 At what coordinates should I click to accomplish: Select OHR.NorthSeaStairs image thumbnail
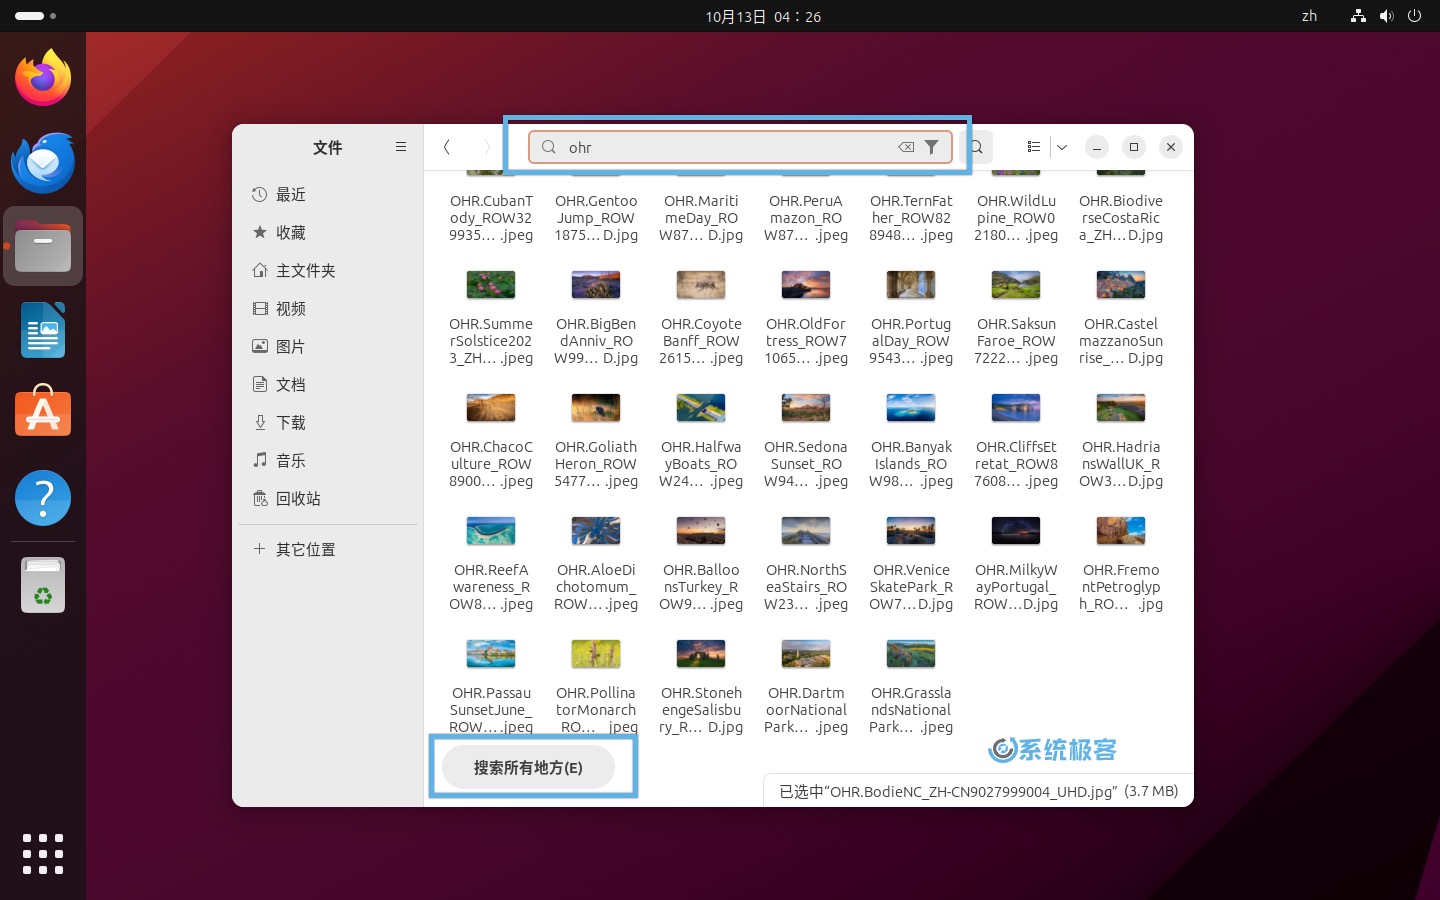tap(806, 531)
